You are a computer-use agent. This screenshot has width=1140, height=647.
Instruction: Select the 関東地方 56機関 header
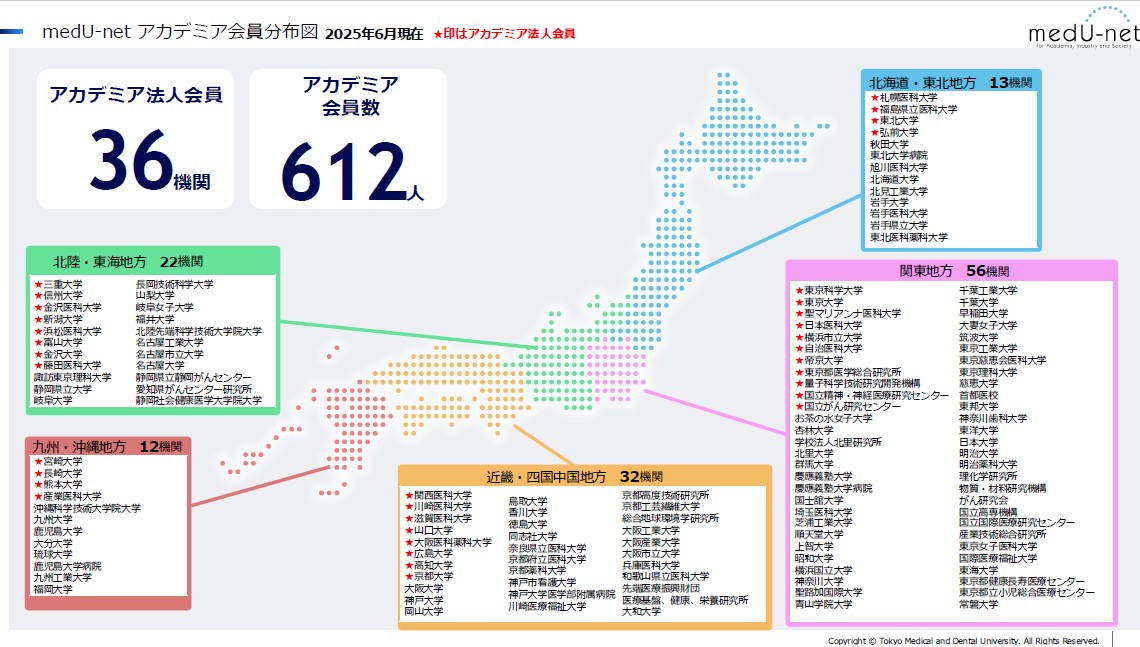pos(953,271)
